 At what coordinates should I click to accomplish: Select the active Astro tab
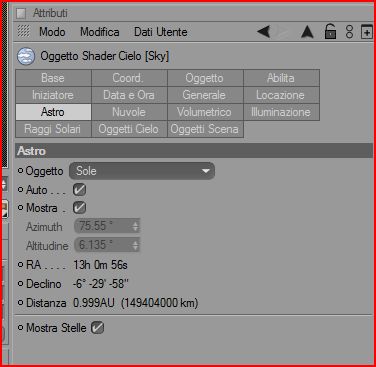[x=53, y=112]
